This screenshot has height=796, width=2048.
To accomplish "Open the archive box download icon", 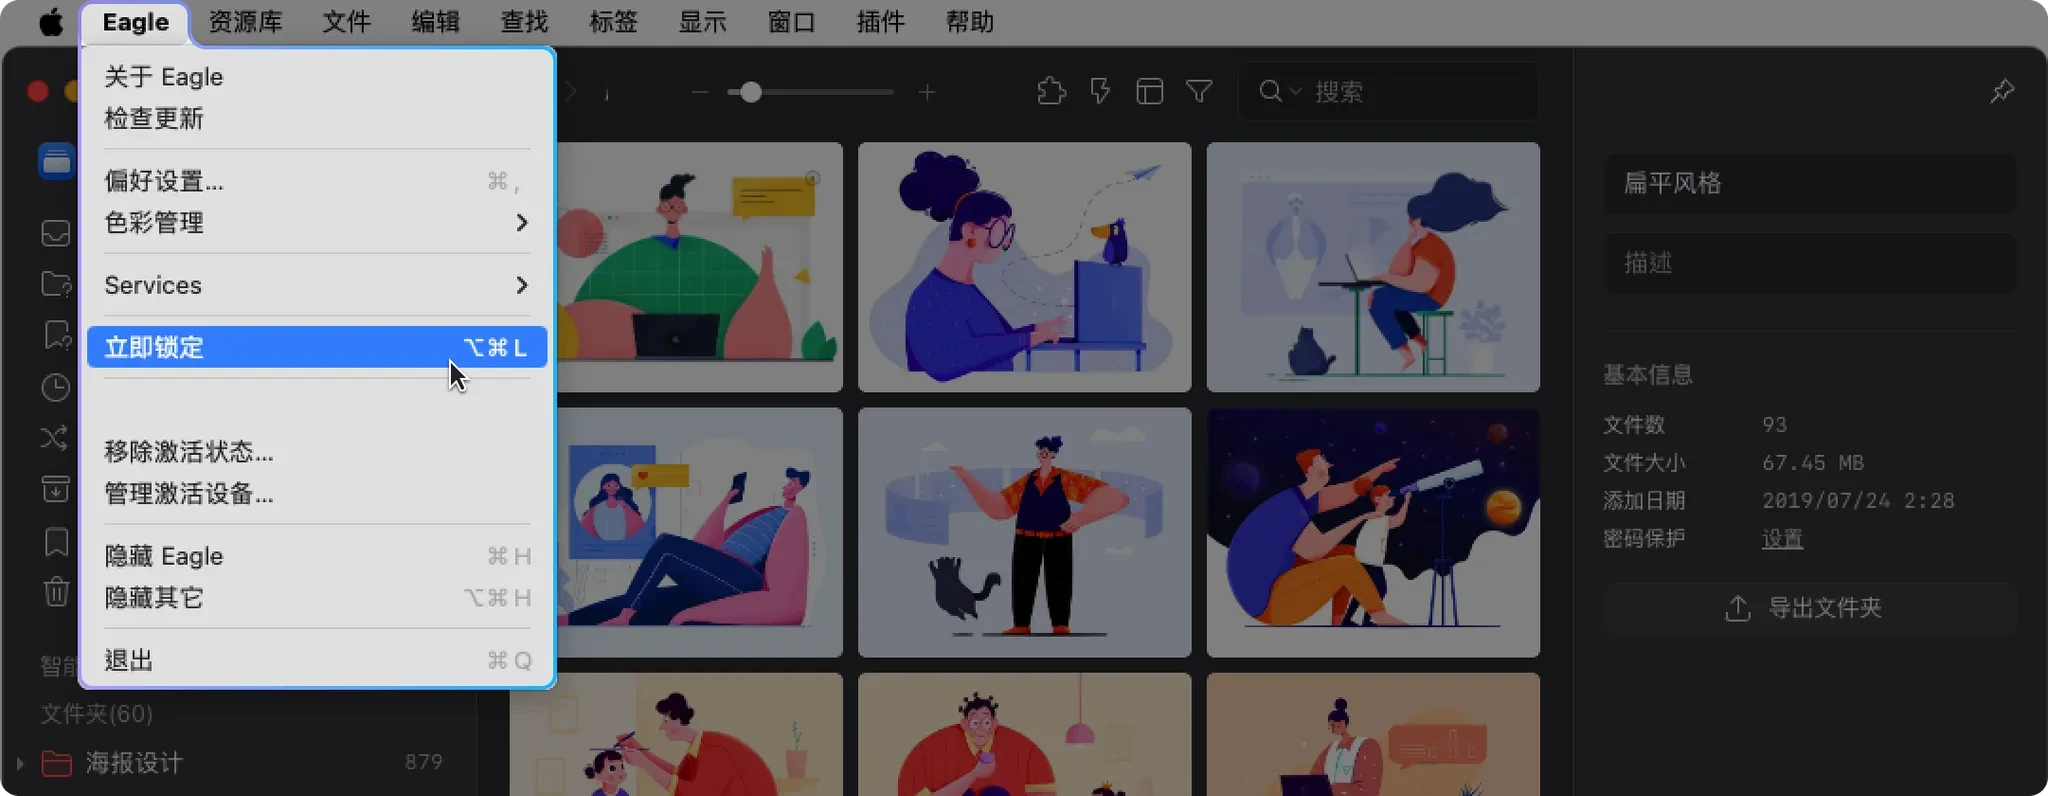I will [56, 489].
